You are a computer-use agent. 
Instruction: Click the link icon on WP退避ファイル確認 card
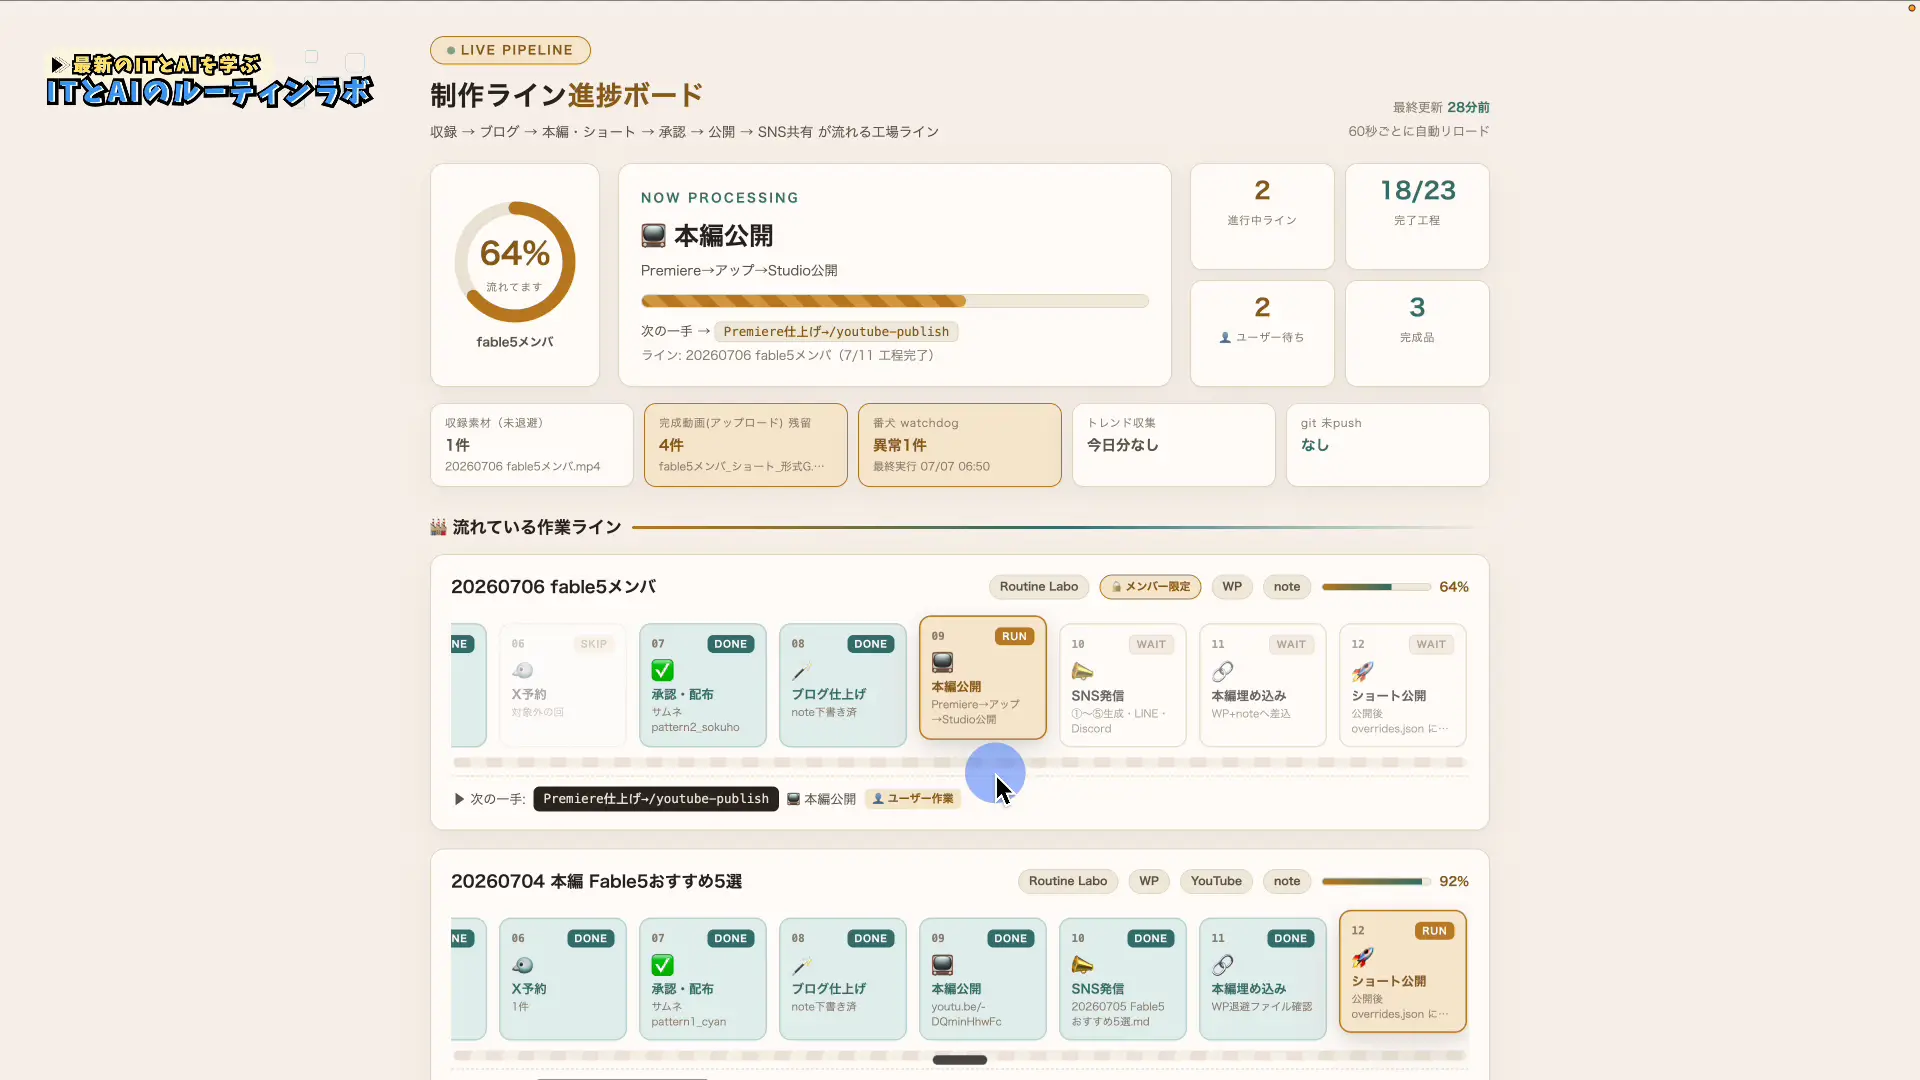(x=1222, y=965)
